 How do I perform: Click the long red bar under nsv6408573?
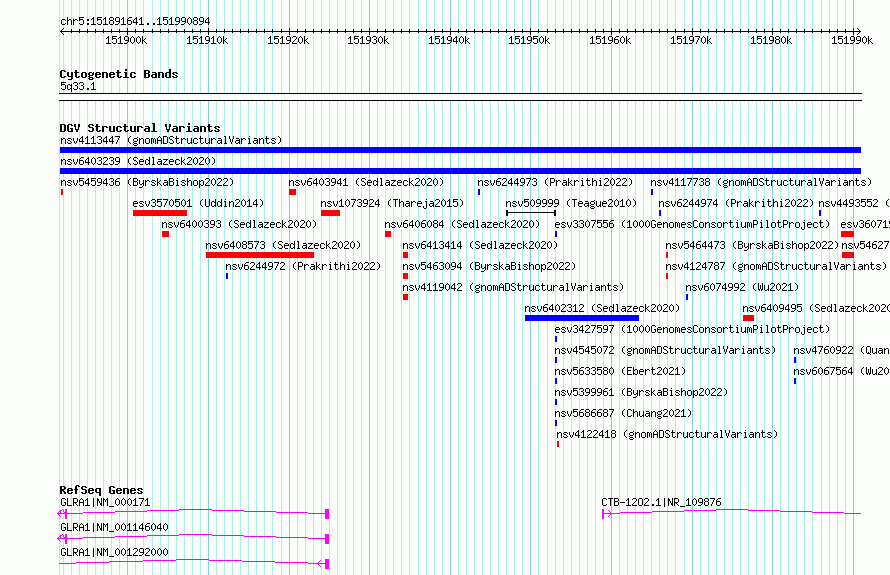260,255
